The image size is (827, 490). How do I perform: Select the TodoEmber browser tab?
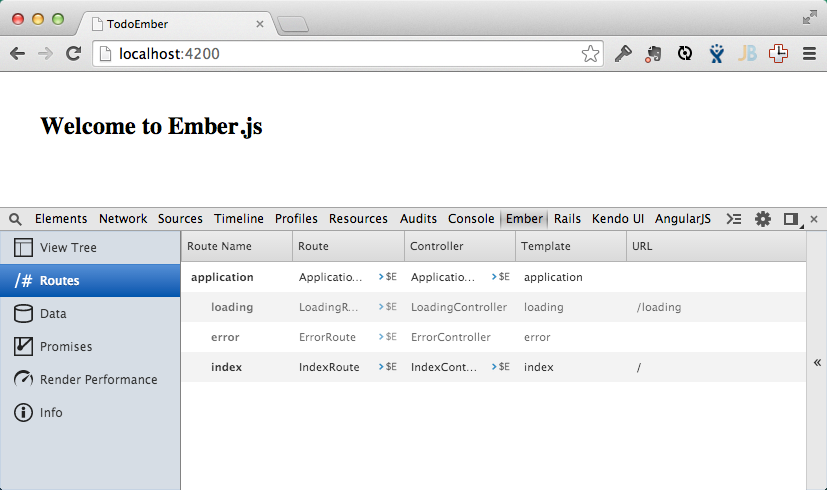tap(177, 24)
